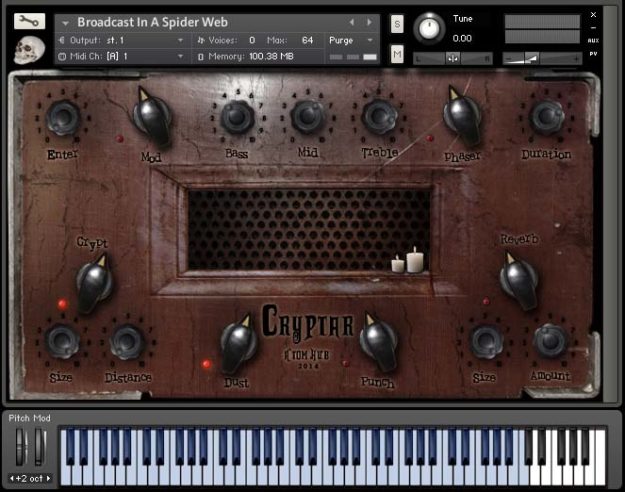This screenshot has width=625, height=492.
Task: Toggle the Solo S button
Action: [x=397, y=25]
